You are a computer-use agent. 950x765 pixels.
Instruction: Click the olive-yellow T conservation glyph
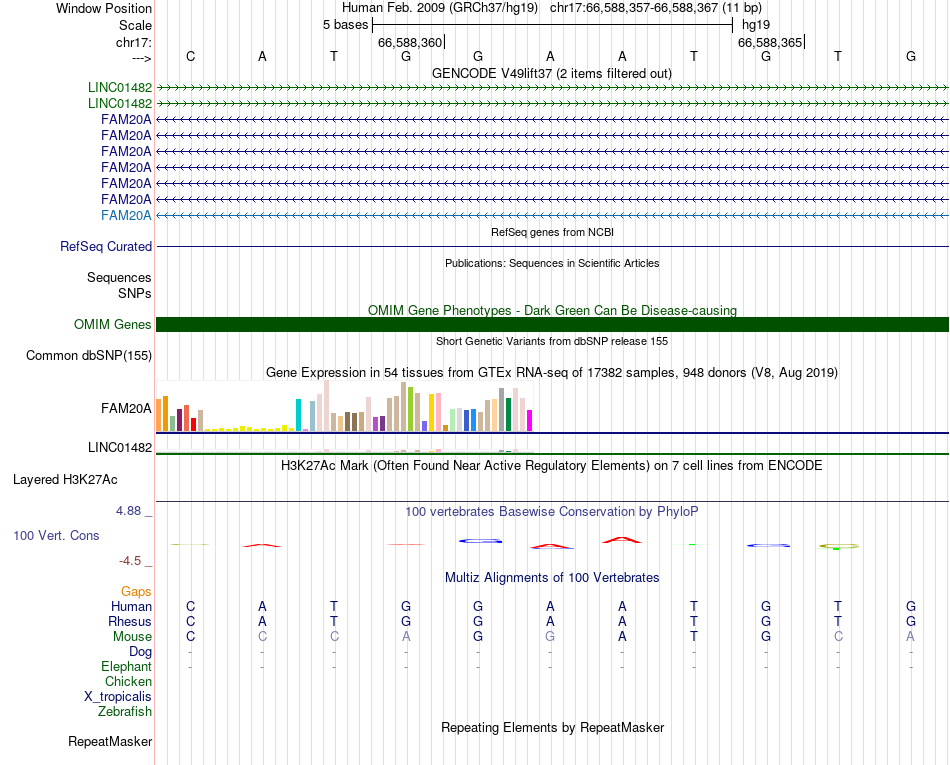coord(839,546)
